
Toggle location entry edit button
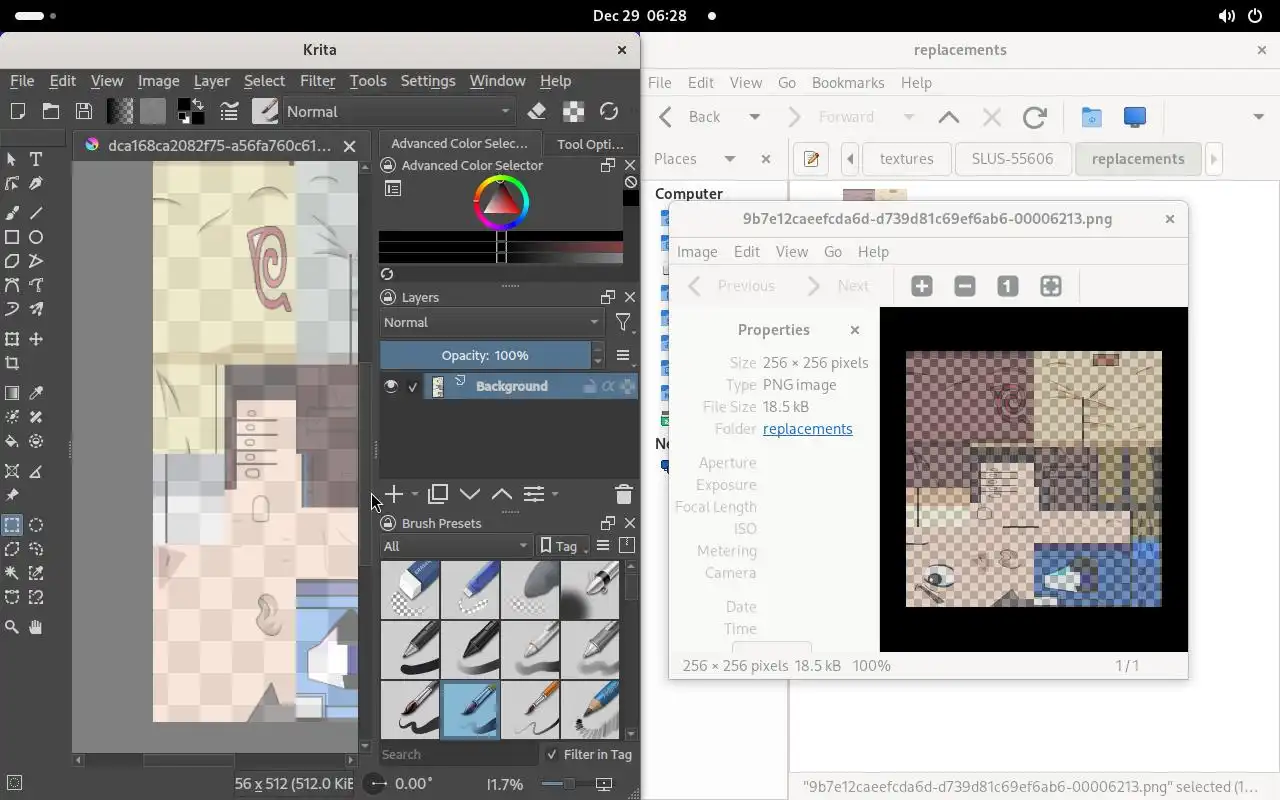pos(812,159)
